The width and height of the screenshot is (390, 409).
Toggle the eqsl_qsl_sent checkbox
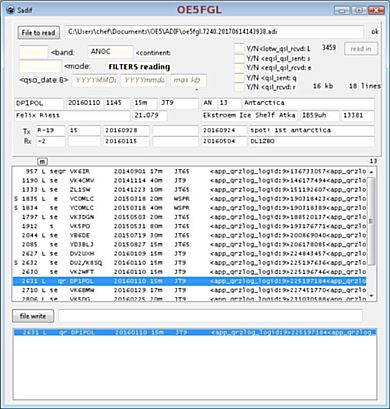click(239, 58)
